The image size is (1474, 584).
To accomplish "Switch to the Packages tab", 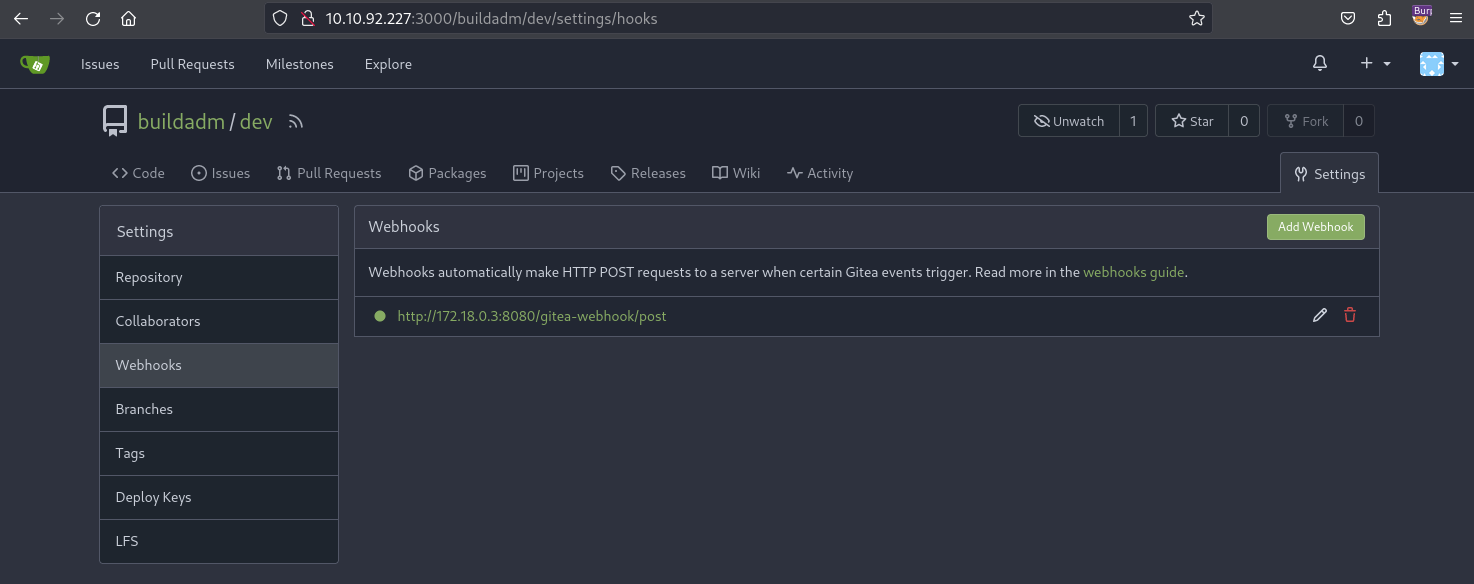I will [x=447, y=173].
